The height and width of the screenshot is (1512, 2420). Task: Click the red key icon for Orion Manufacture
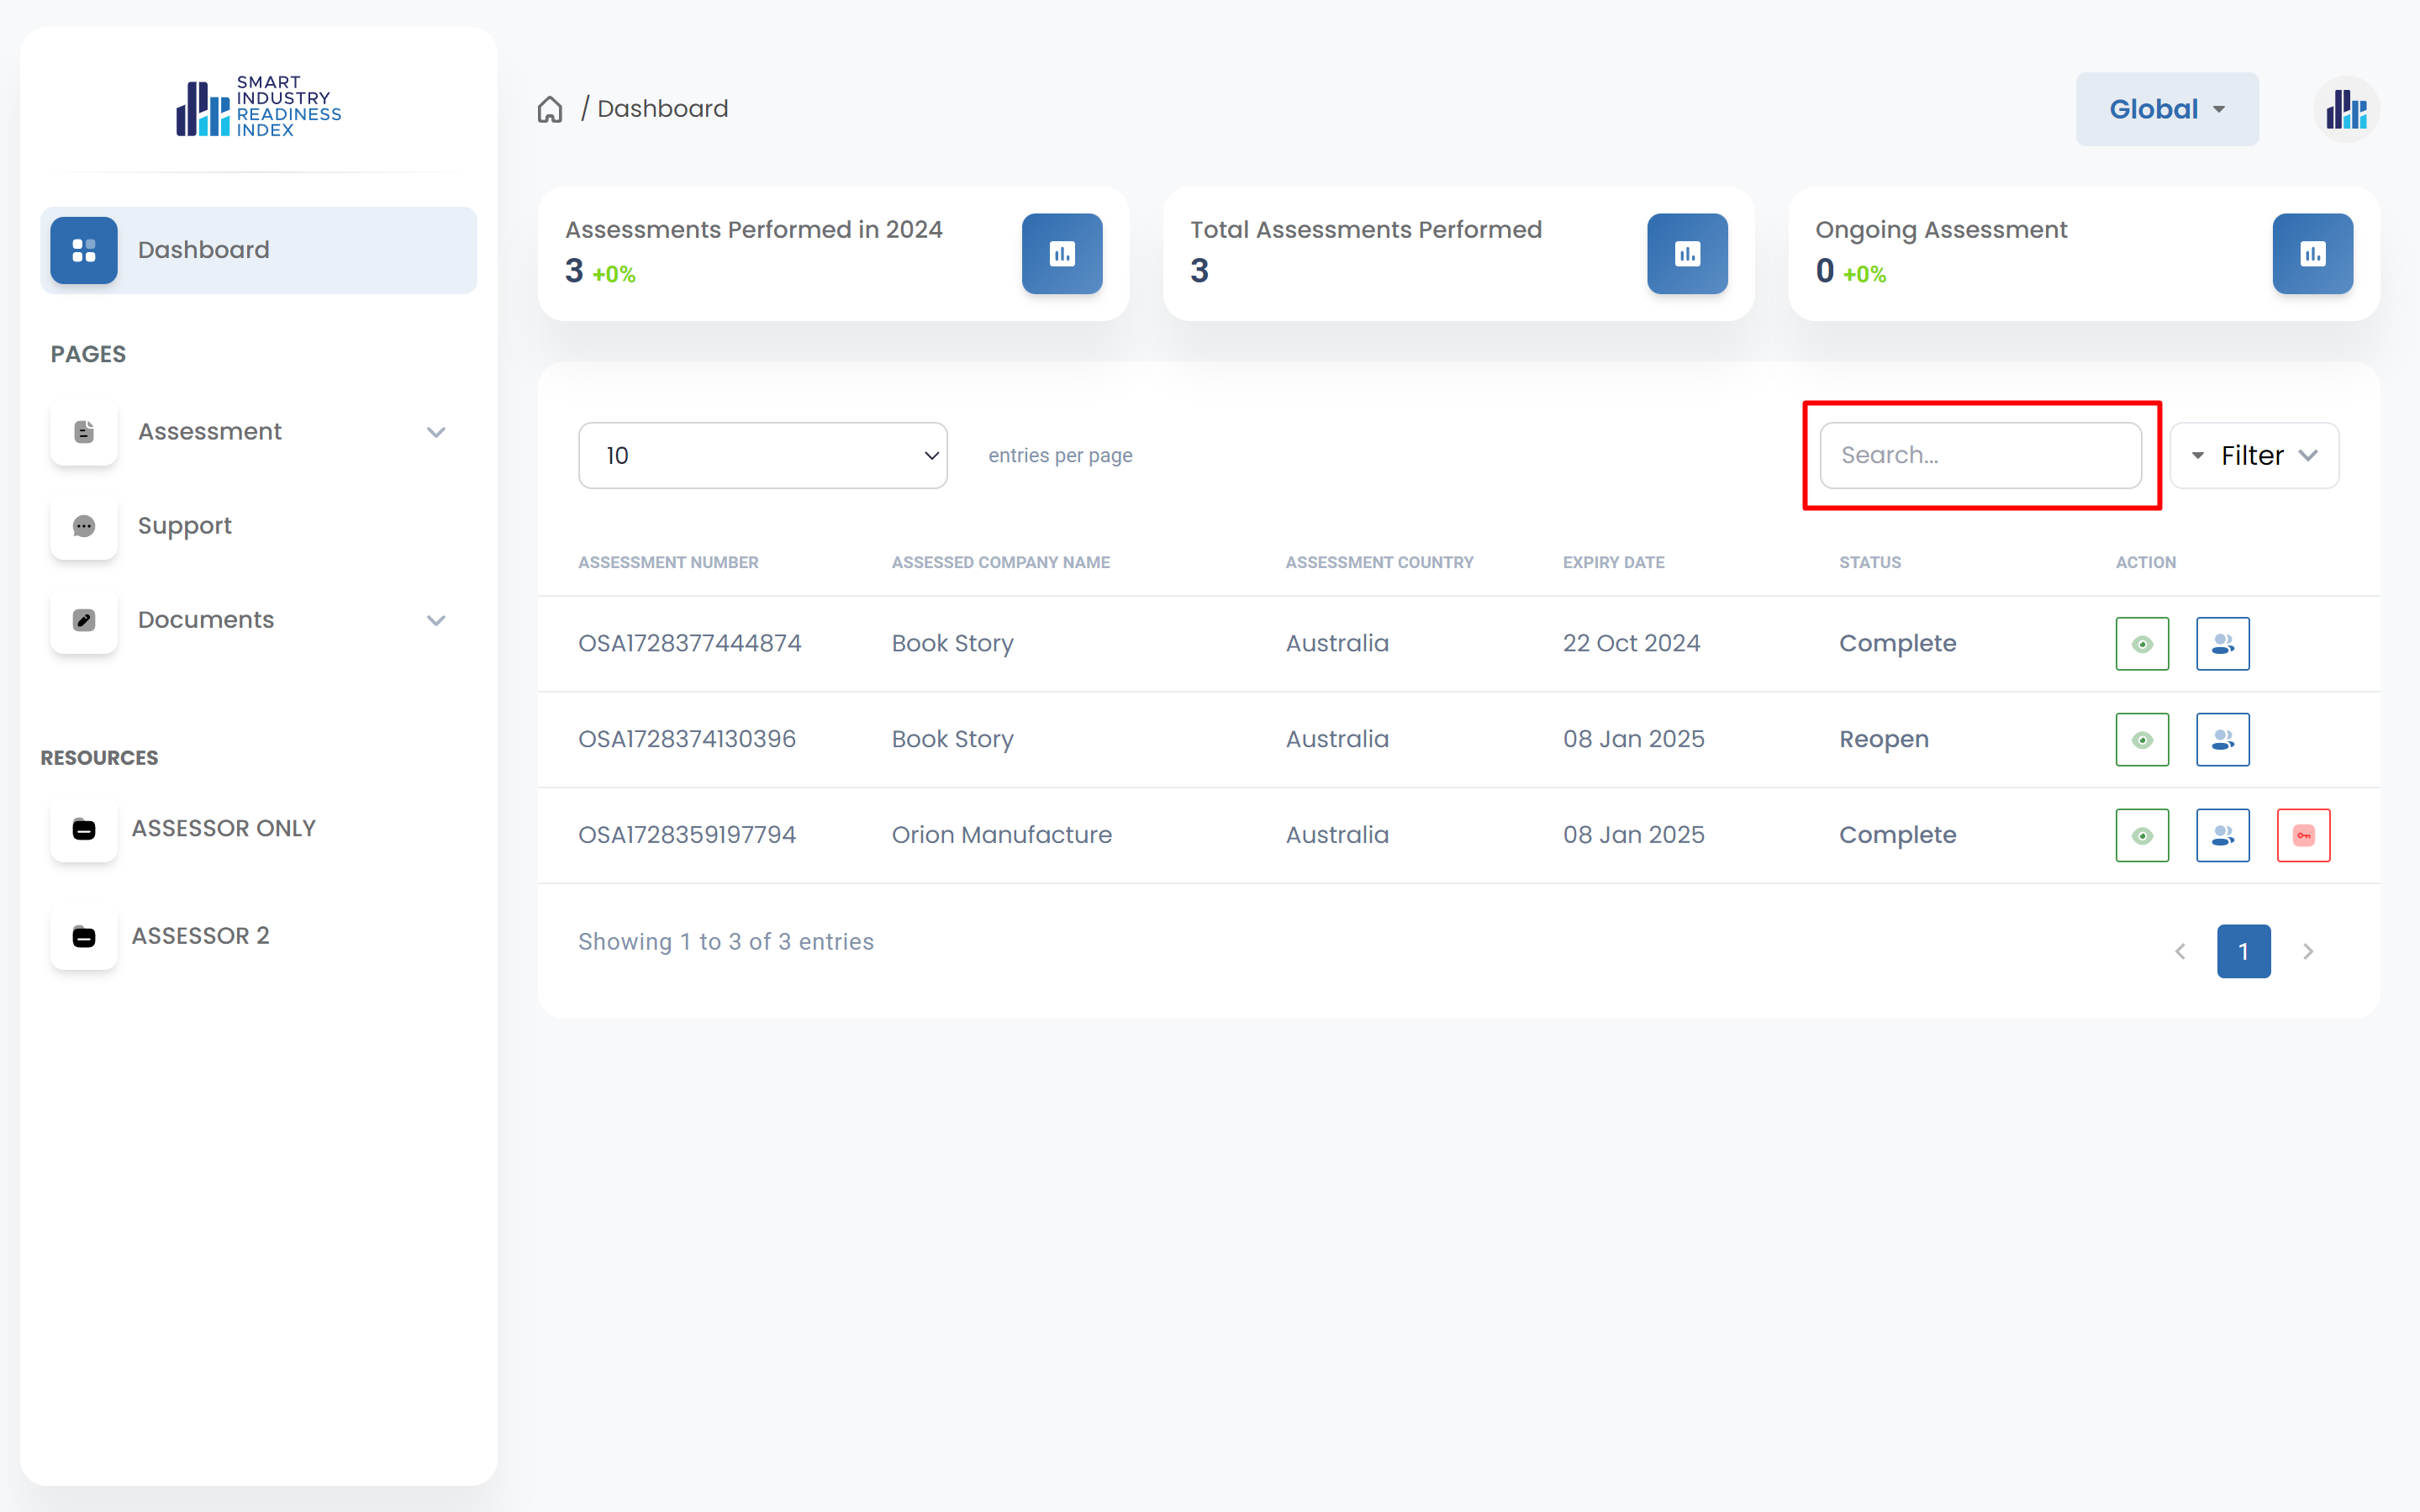click(2303, 835)
